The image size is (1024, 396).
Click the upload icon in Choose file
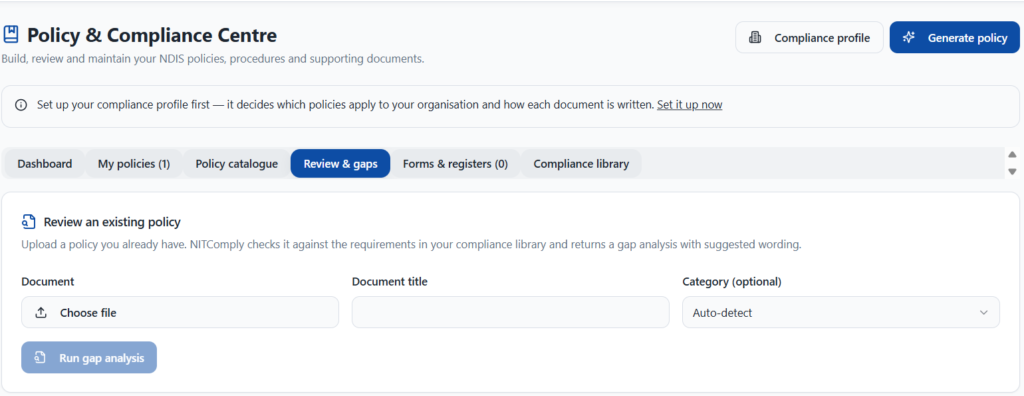click(x=41, y=313)
